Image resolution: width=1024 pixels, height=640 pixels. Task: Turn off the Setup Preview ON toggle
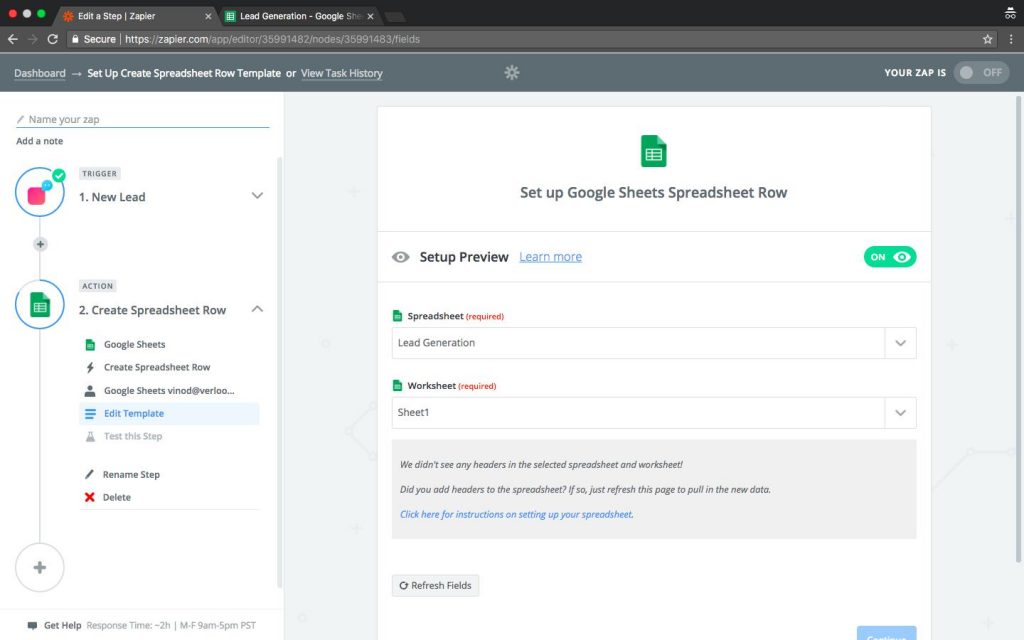pos(889,257)
